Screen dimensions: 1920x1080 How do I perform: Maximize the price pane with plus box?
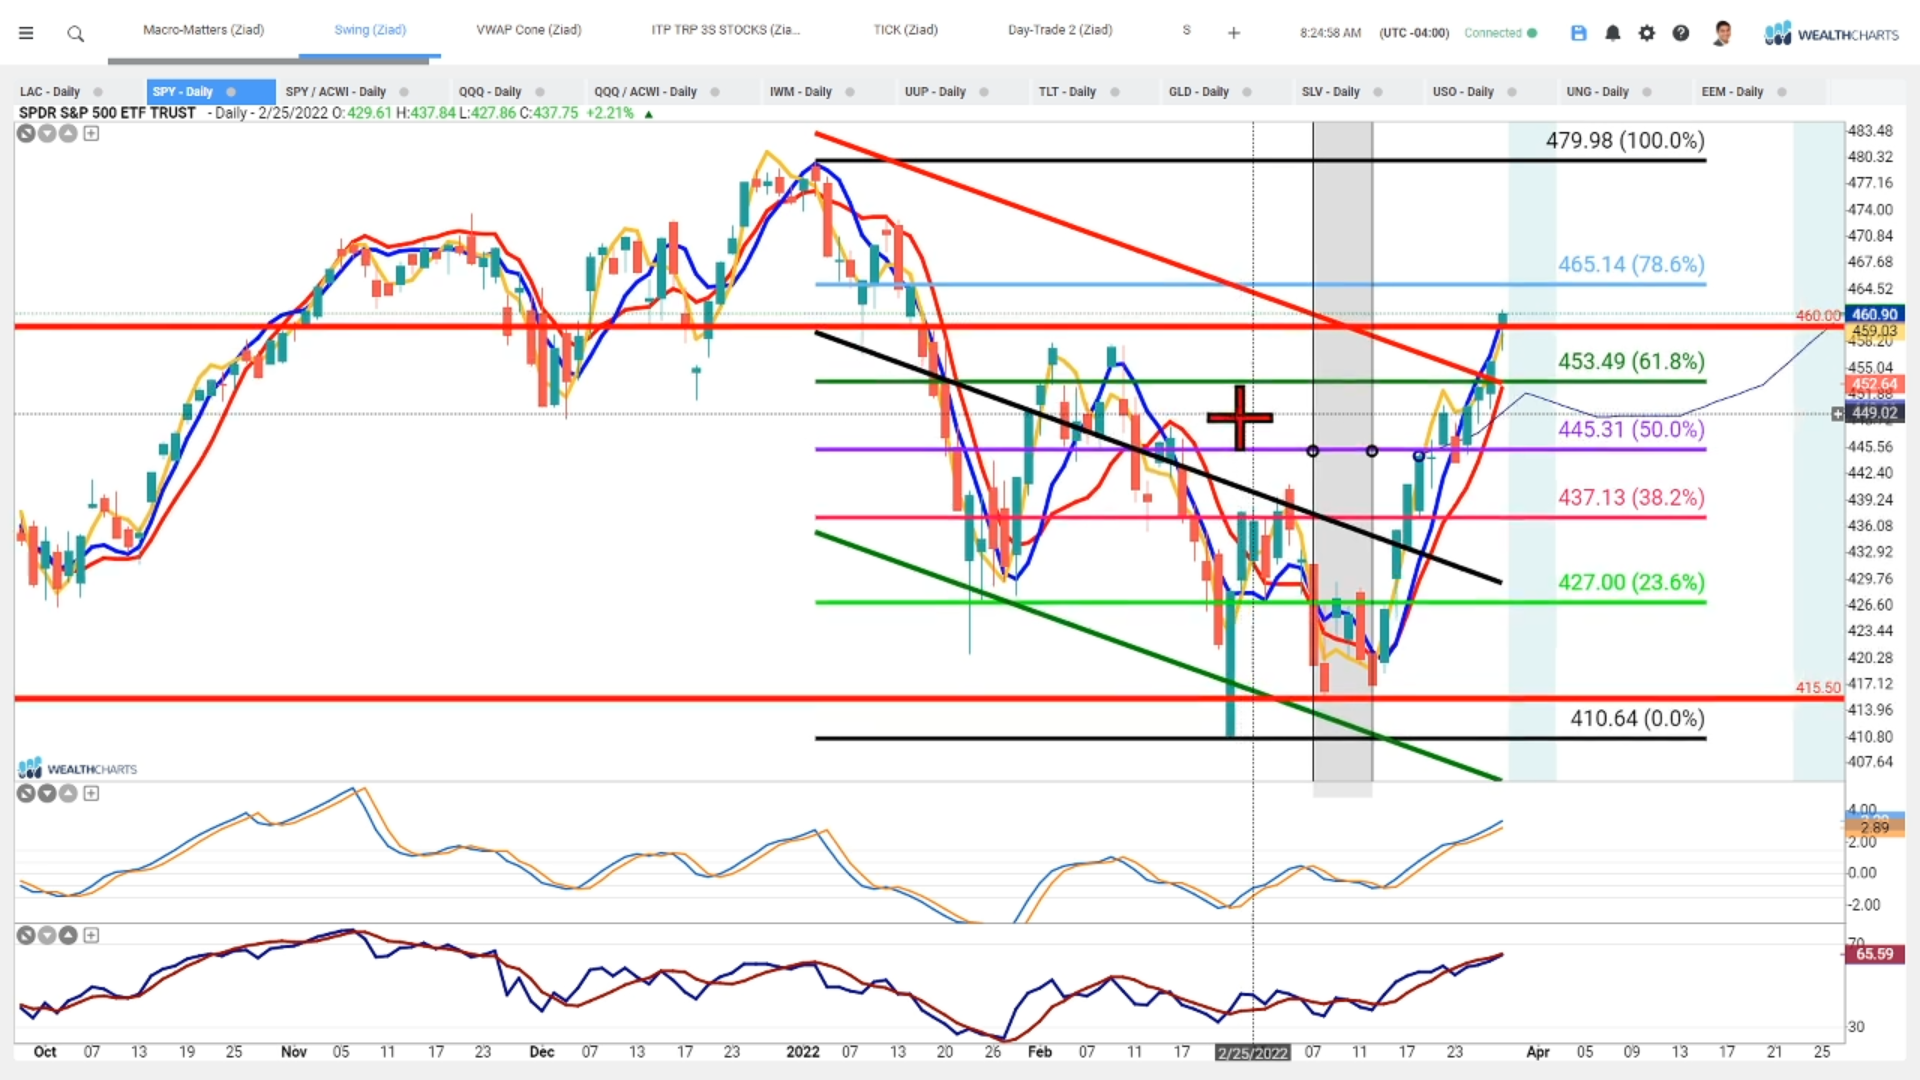coord(91,133)
